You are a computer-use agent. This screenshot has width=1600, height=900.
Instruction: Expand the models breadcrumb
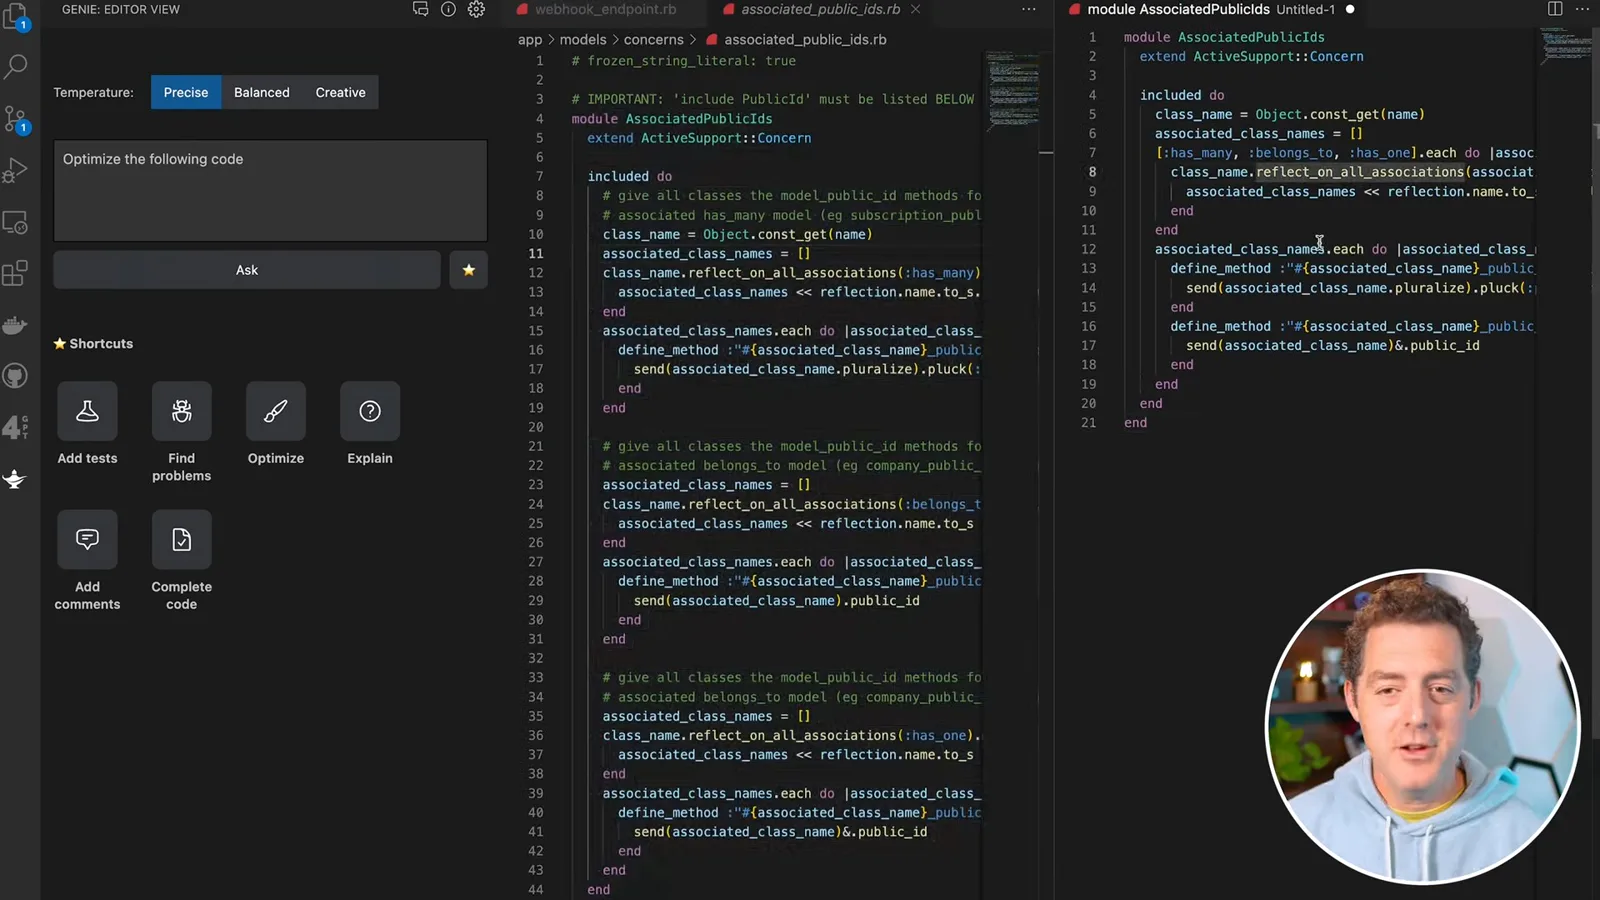click(x=583, y=40)
